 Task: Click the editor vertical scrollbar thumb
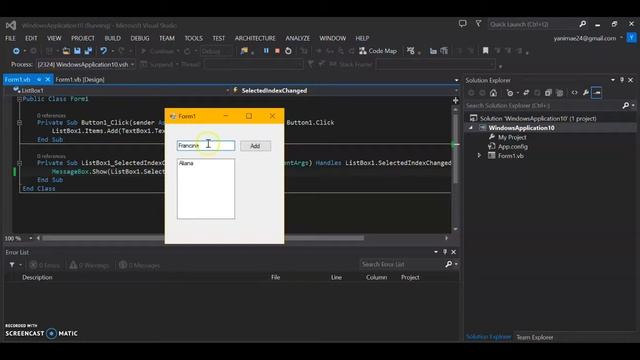(456, 149)
